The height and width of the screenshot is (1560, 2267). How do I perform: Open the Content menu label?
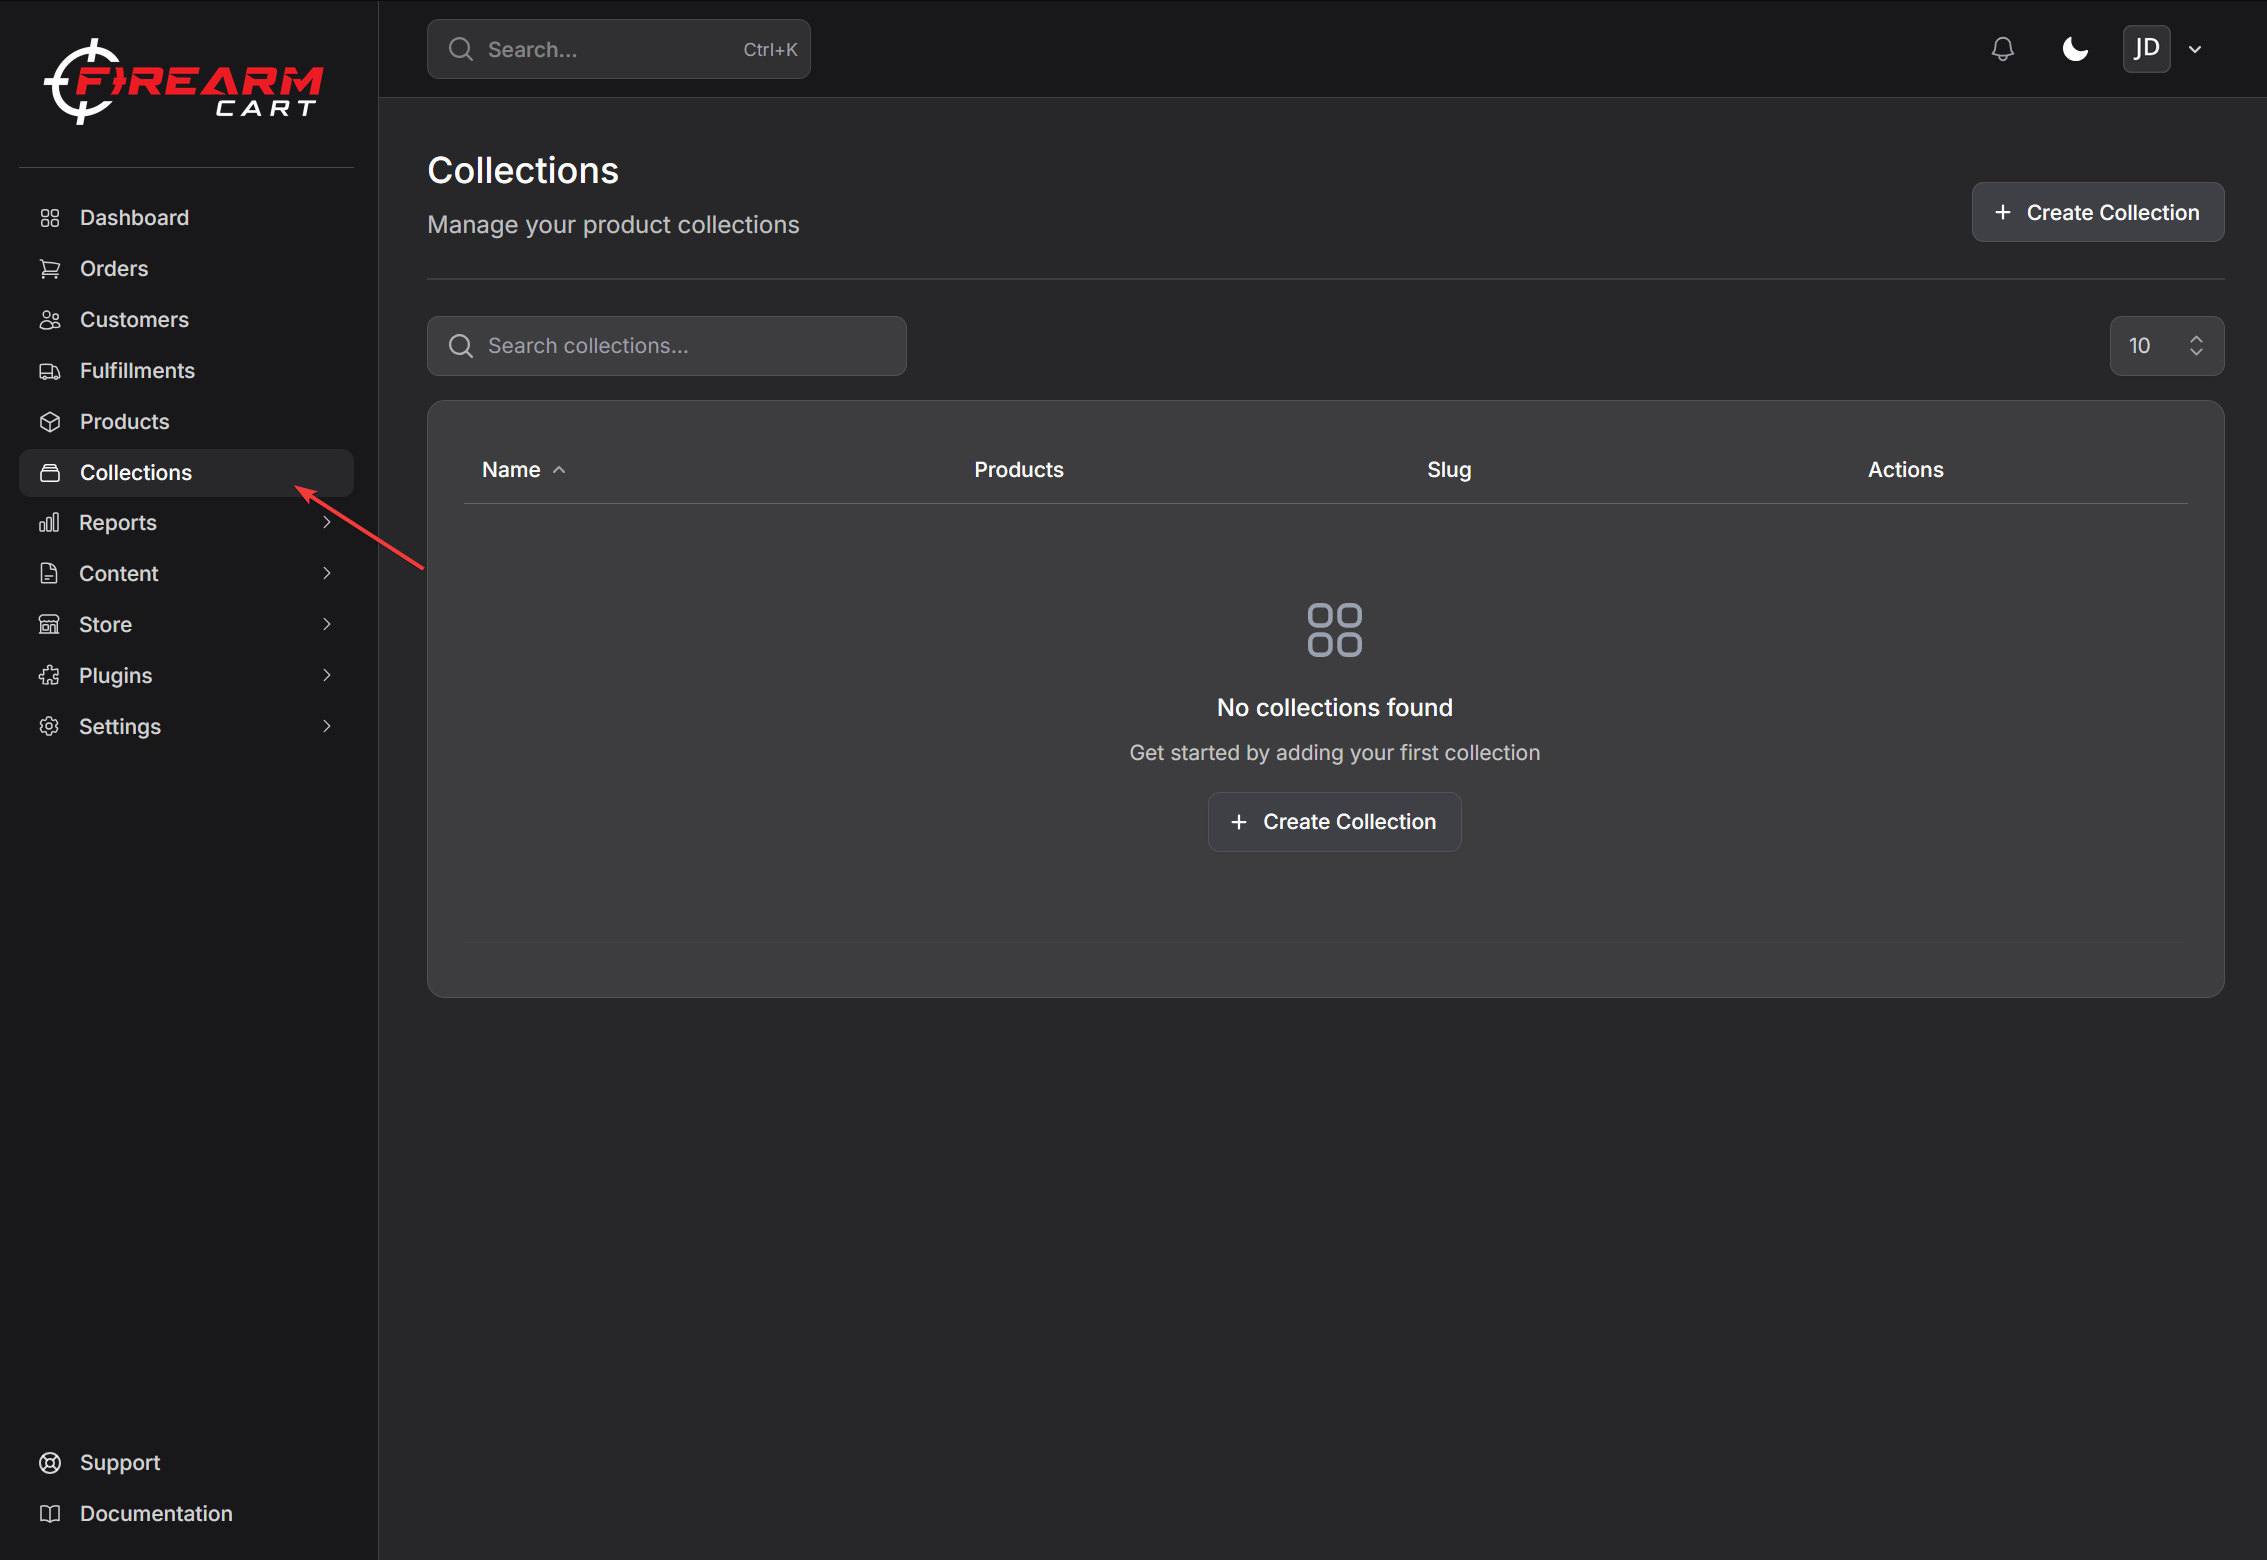119,574
